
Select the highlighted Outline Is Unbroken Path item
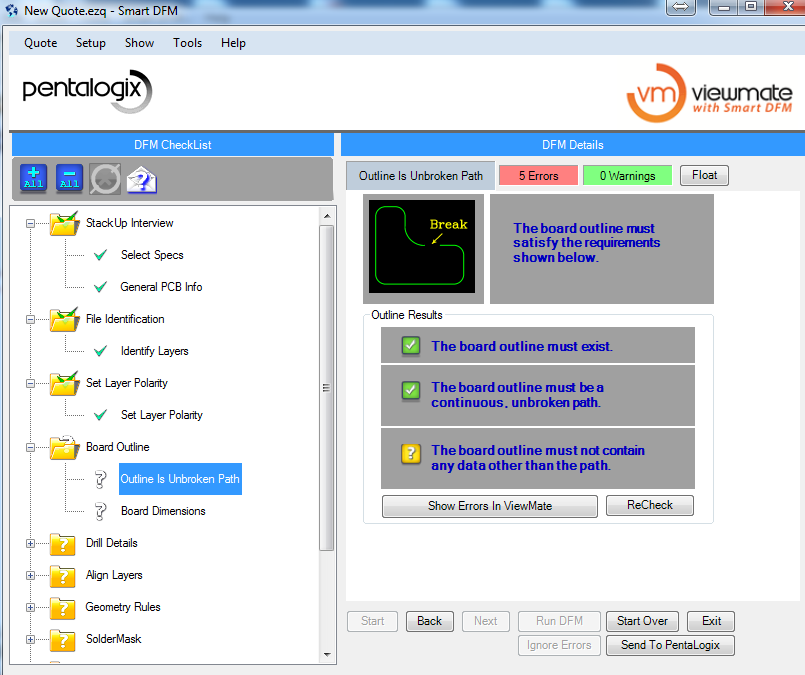click(x=180, y=479)
